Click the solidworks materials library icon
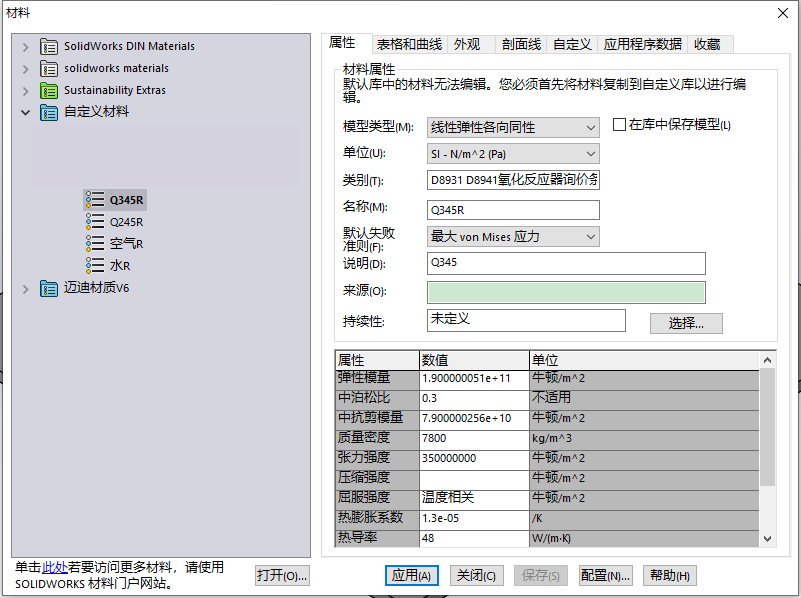 point(49,68)
